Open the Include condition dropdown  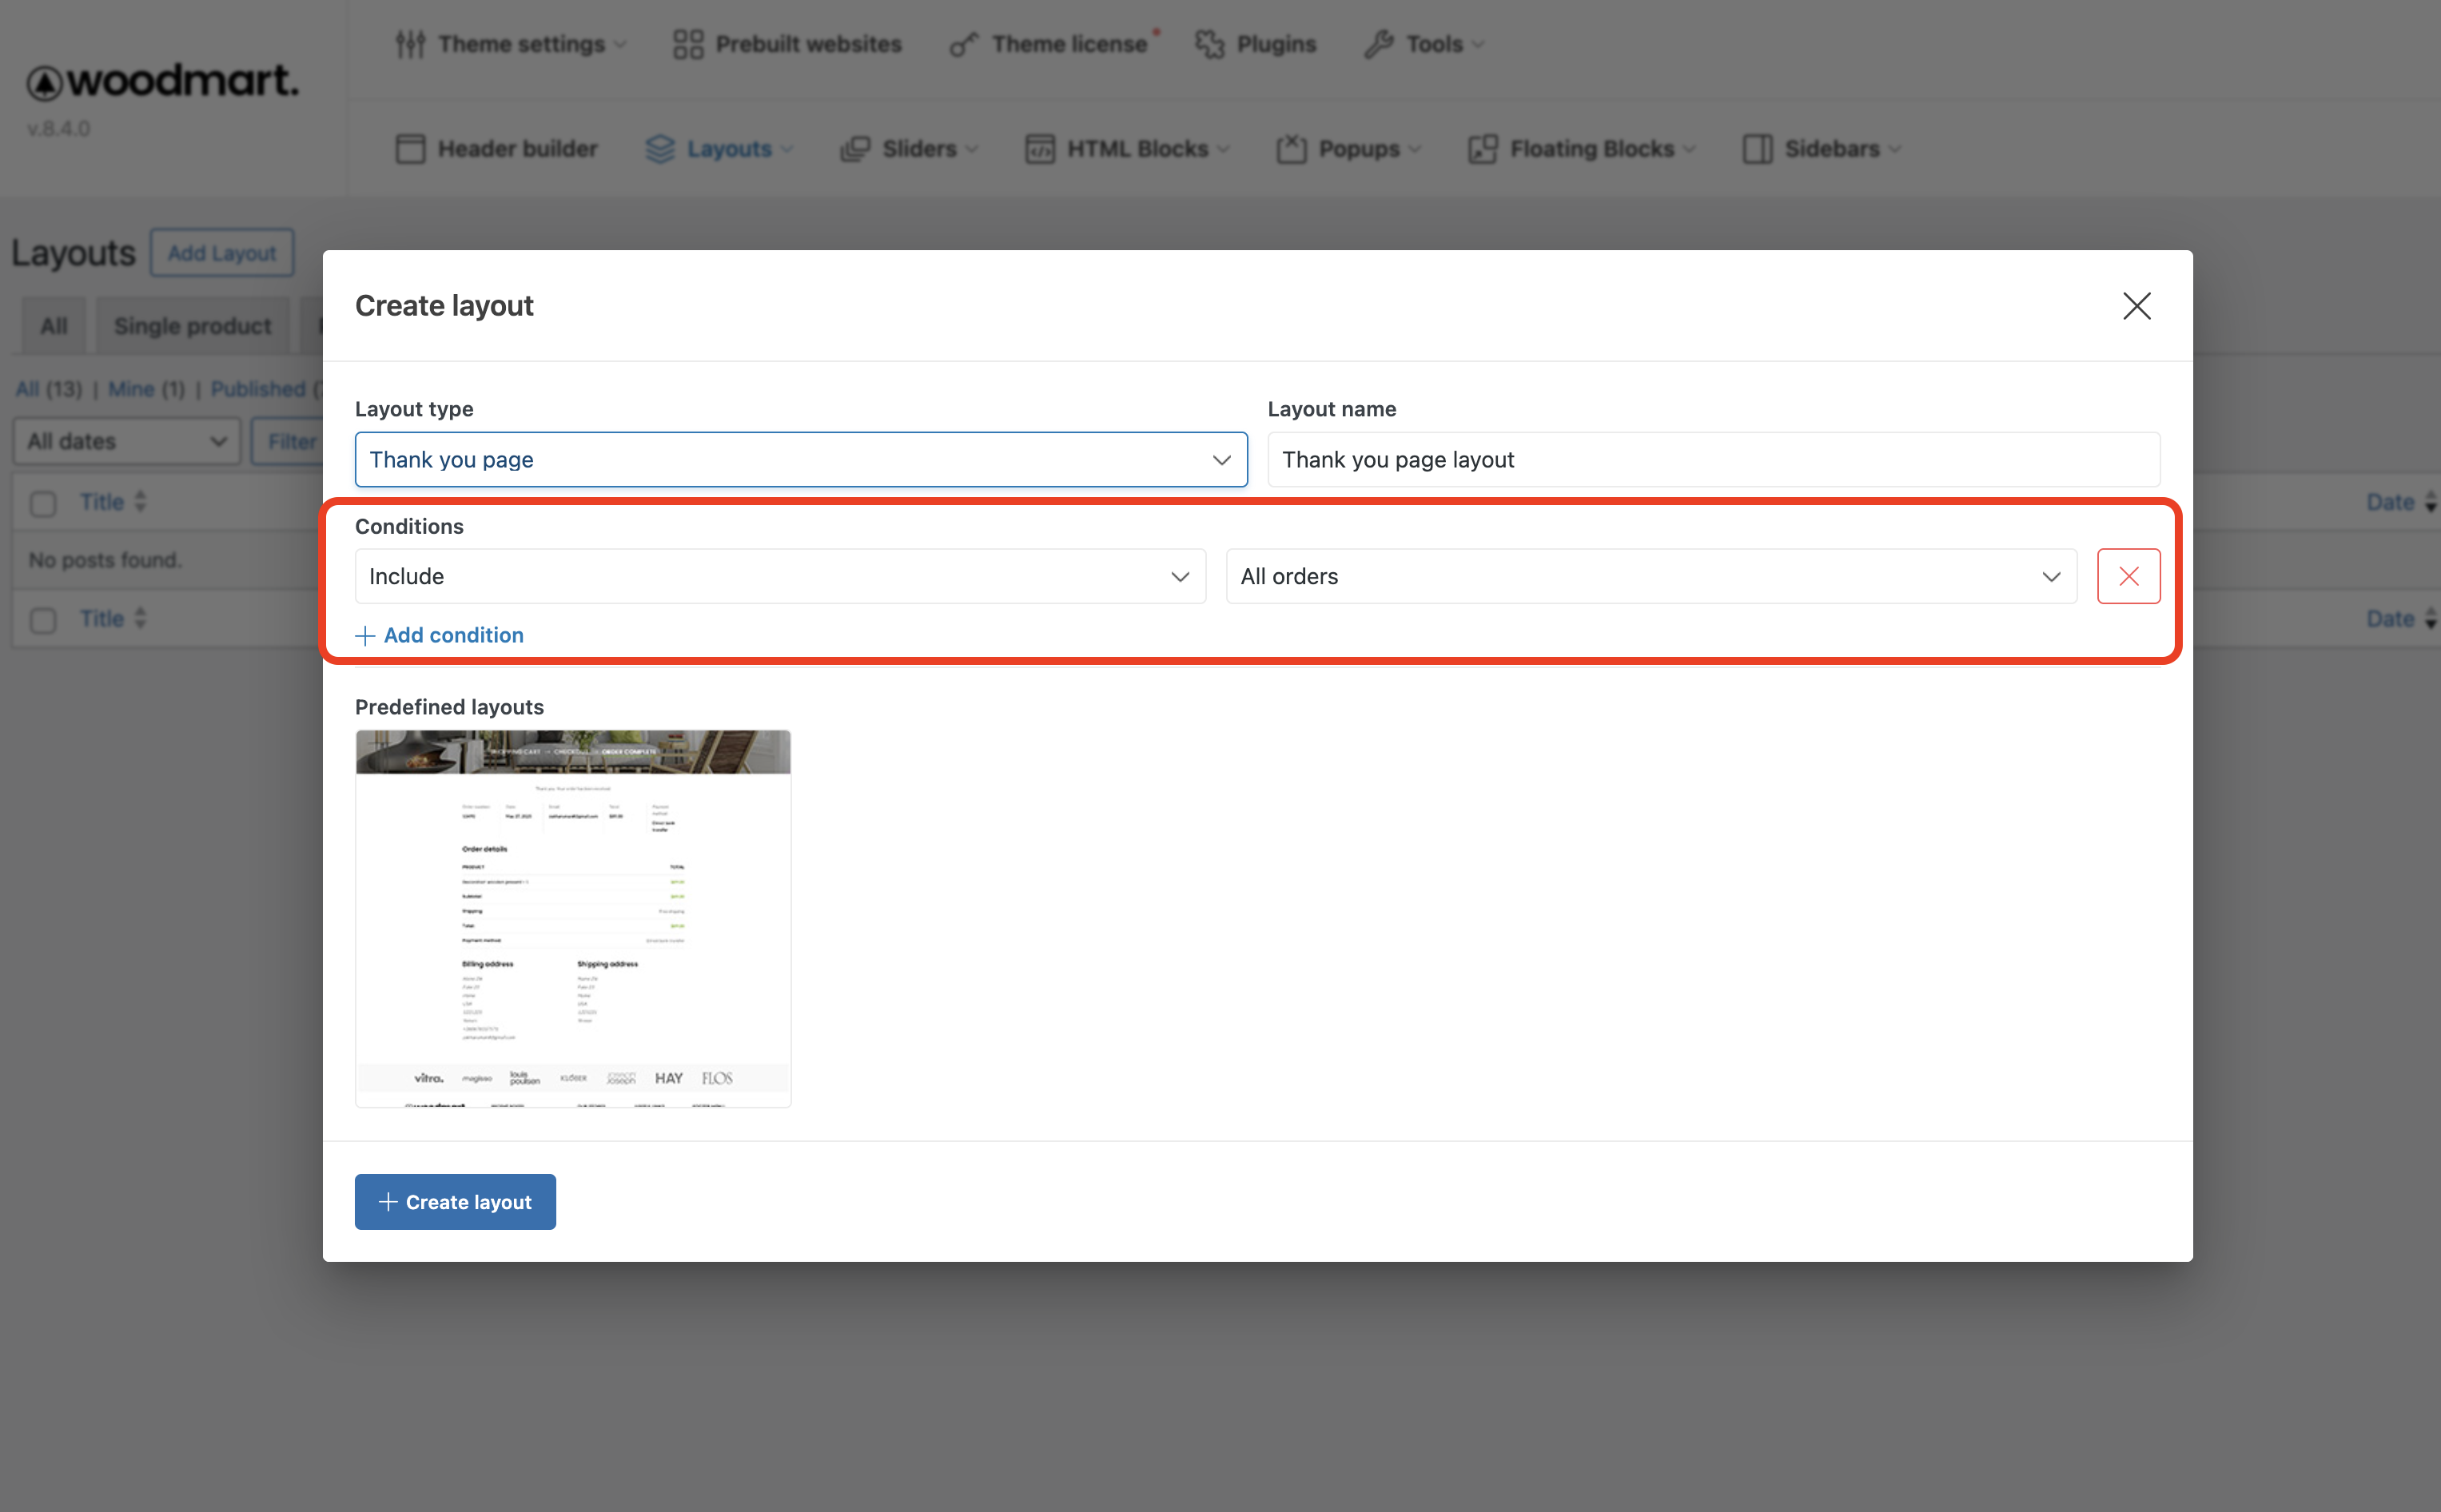pos(780,576)
